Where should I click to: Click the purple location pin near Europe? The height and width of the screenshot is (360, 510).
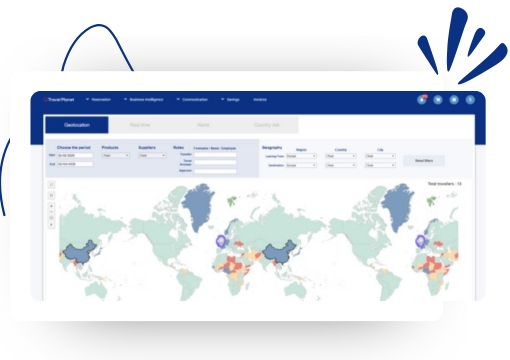221,241
